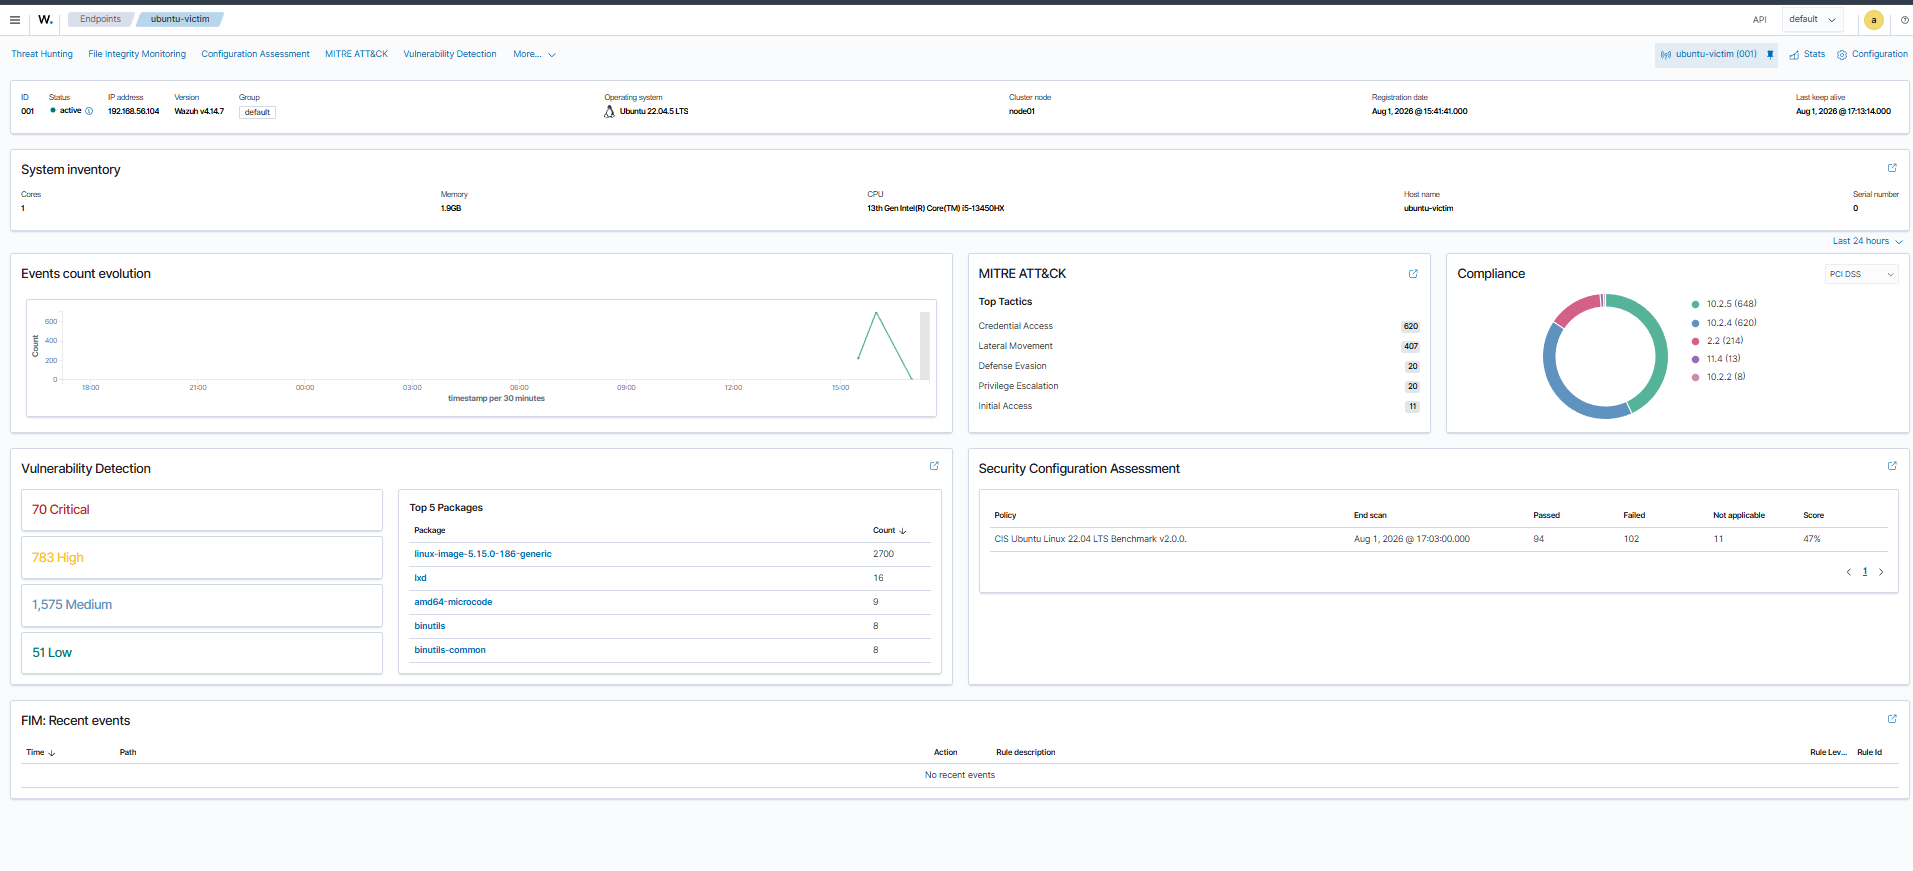The width and height of the screenshot is (1913, 871).
Task: Open the default index pattern dropdown
Action: (x=1811, y=19)
